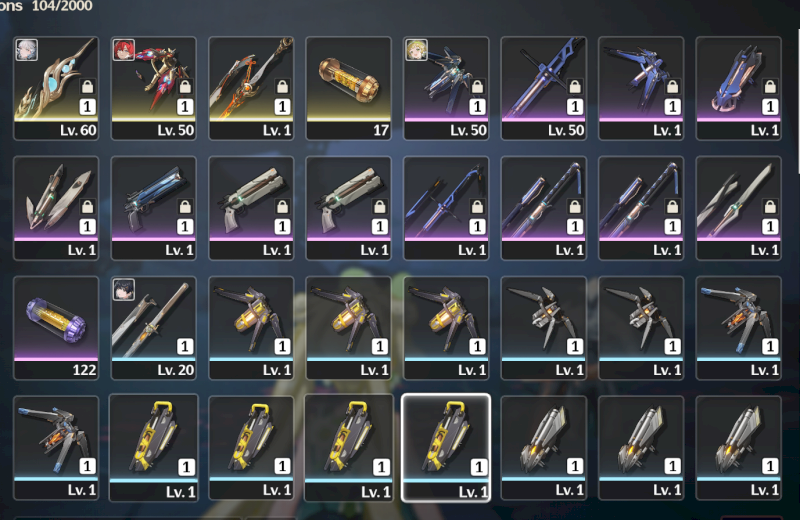
Task: Toggle the lock on the blue pistol
Action: click(x=185, y=206)
